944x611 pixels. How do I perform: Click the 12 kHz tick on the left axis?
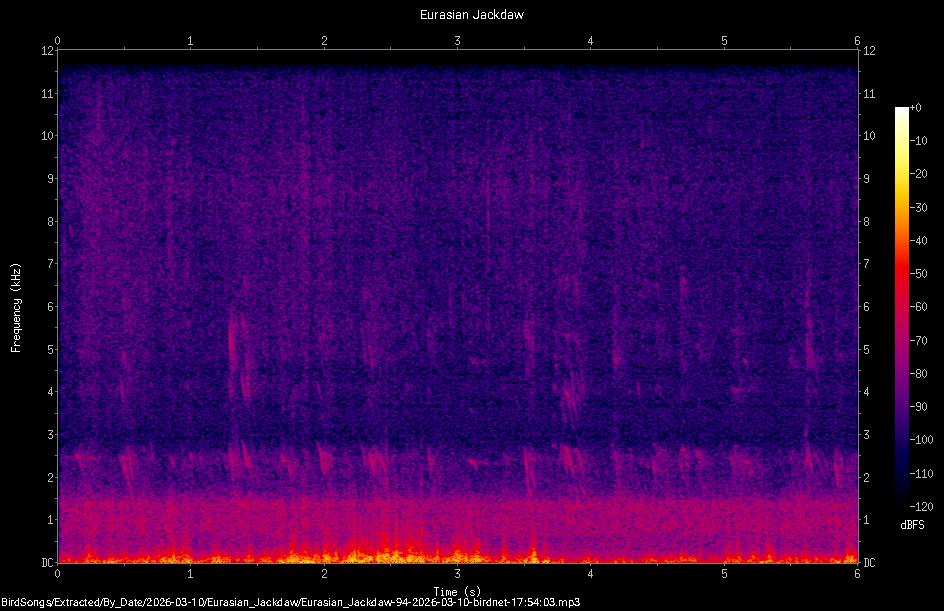[x=47, y=53]
